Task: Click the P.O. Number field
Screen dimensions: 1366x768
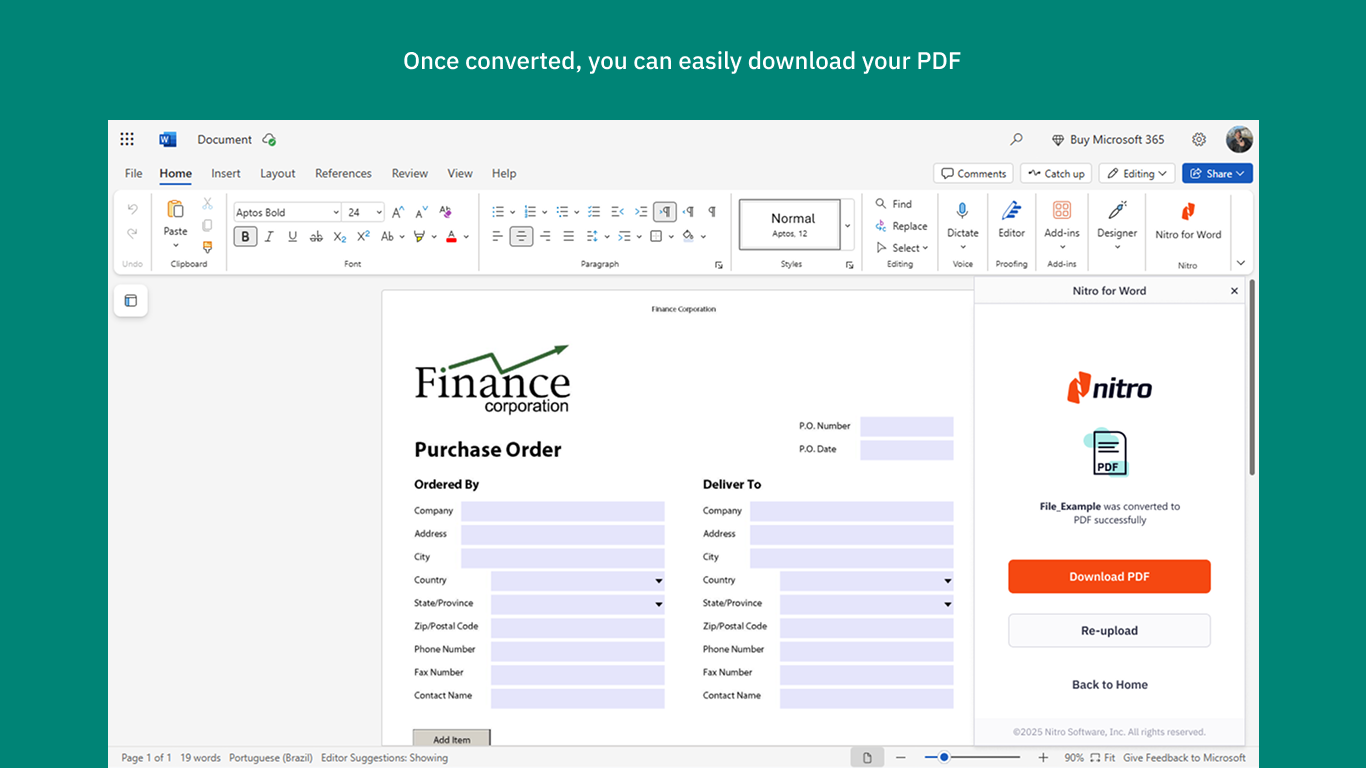Action: coord(907,427)
